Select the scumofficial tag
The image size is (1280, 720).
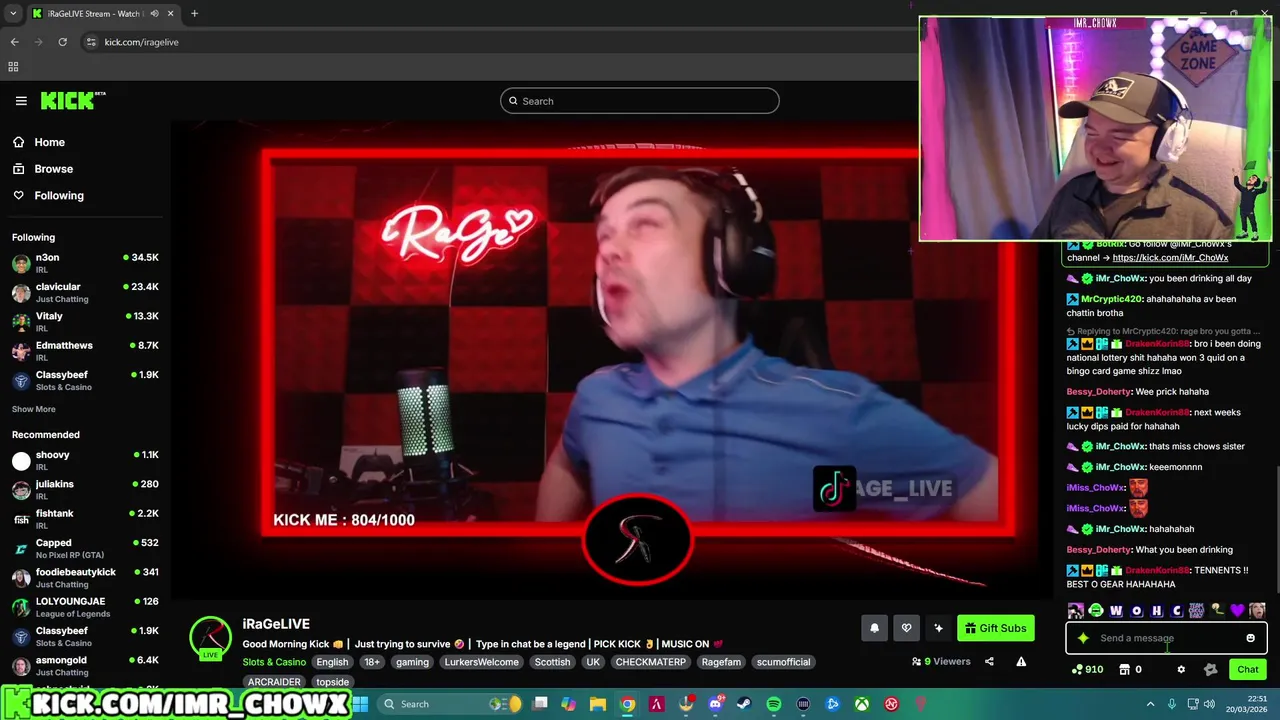click(783, 662)
